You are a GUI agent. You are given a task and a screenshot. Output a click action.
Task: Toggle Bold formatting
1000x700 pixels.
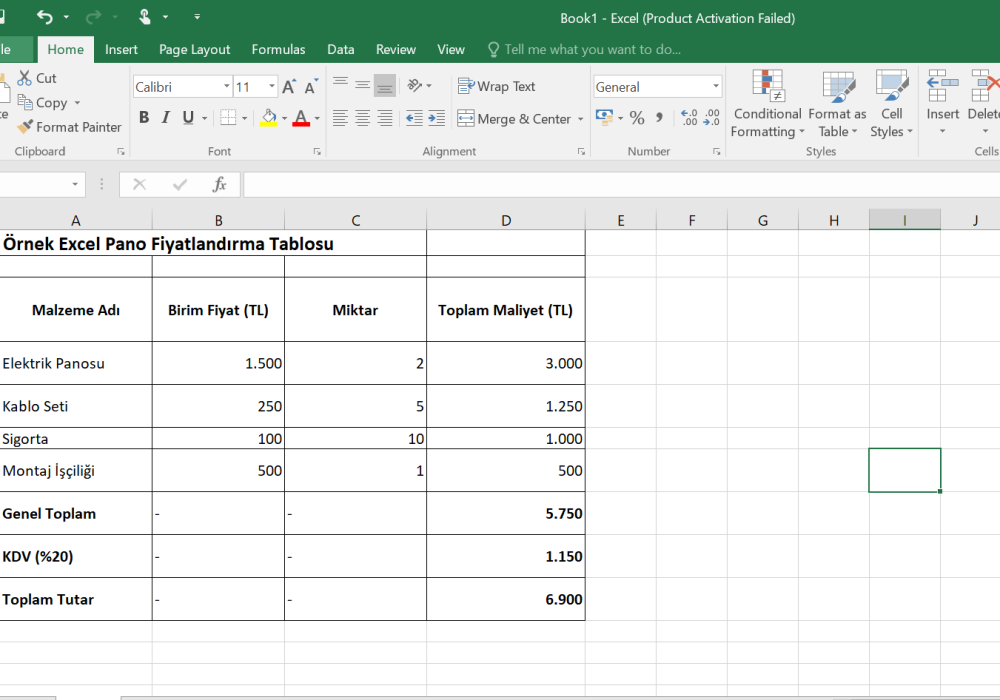pos(144,118)
